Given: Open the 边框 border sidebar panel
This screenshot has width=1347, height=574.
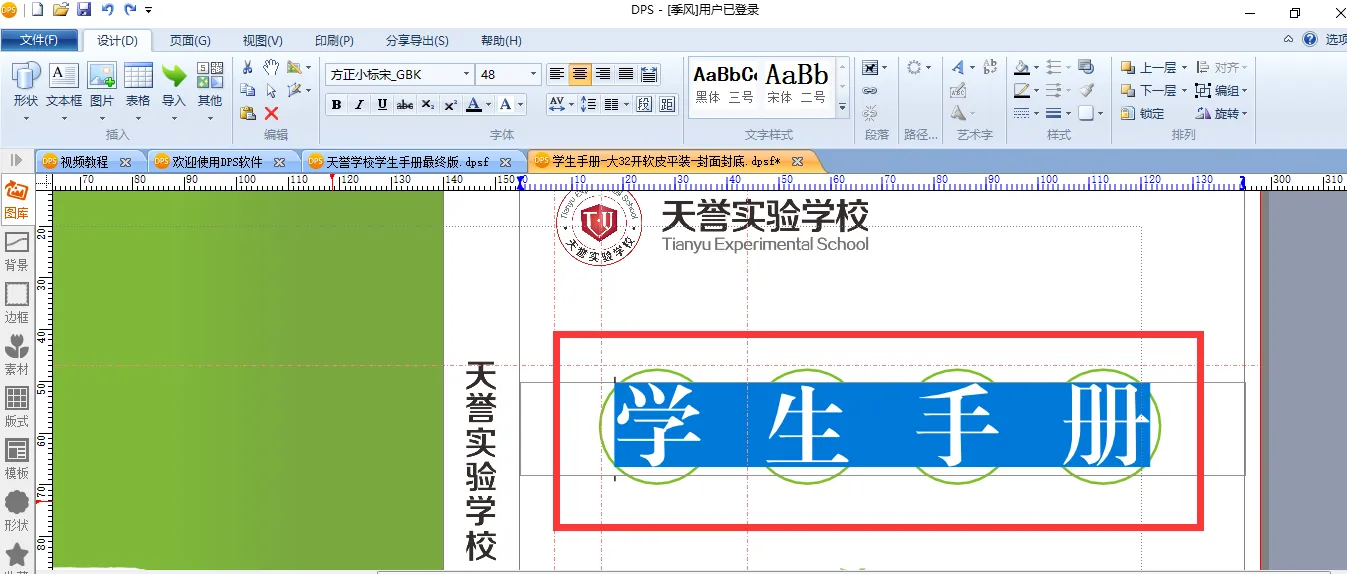Looking at the screenshot, I should coord(16,303).
